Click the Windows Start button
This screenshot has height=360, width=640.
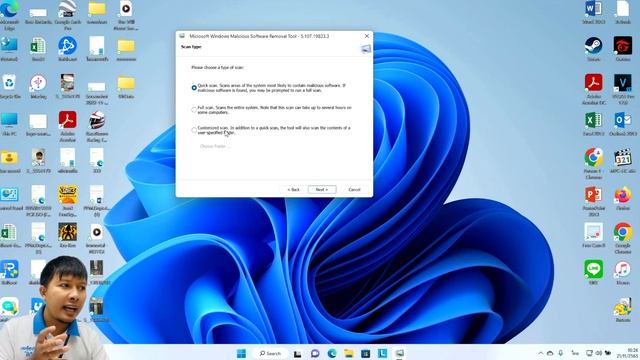[x=241, y=353]
